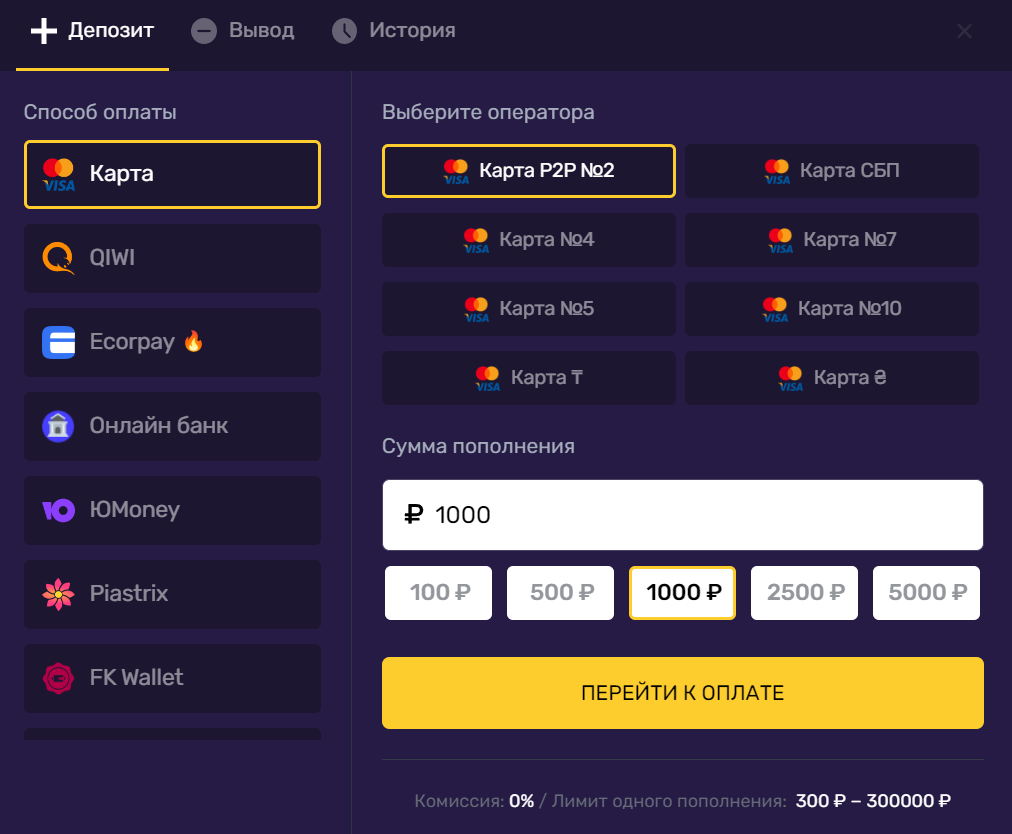Pick the 2500 ₽ preset amount
Viewport: 1012px width, 834px height.
click(804, 593)
